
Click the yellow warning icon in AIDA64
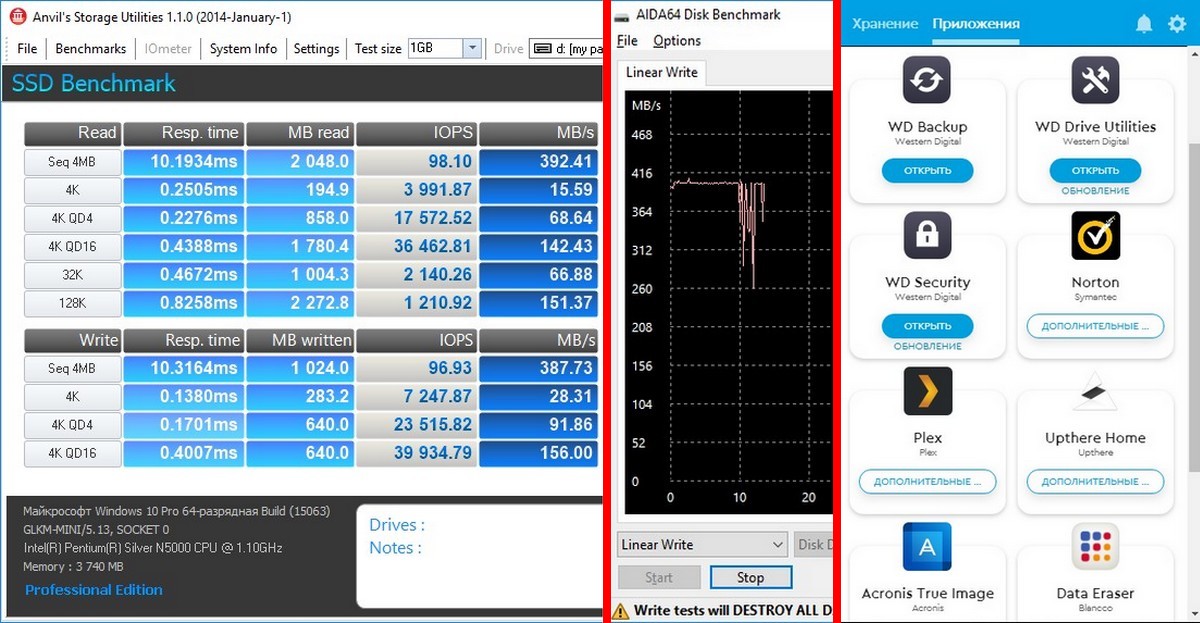point(620,609)
